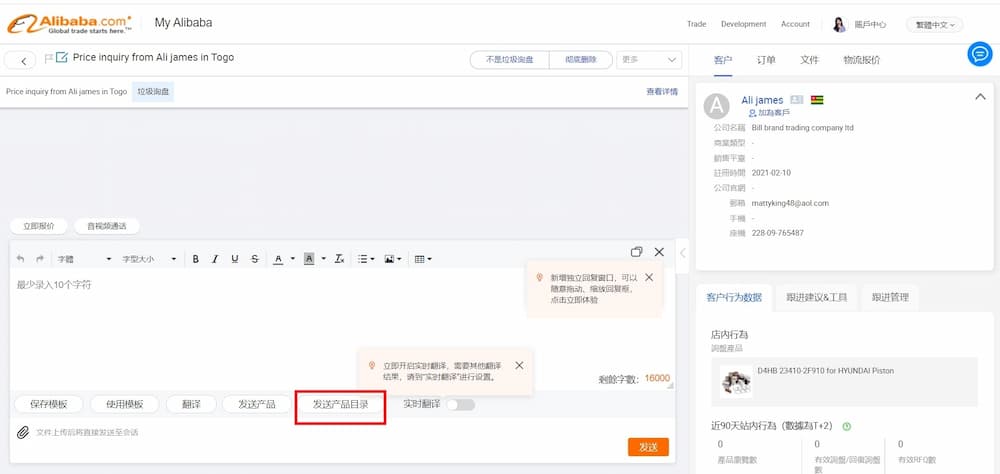Open background color dropdown arrow
Viewport: 1000px width, 474px height.
click(323, 259)
